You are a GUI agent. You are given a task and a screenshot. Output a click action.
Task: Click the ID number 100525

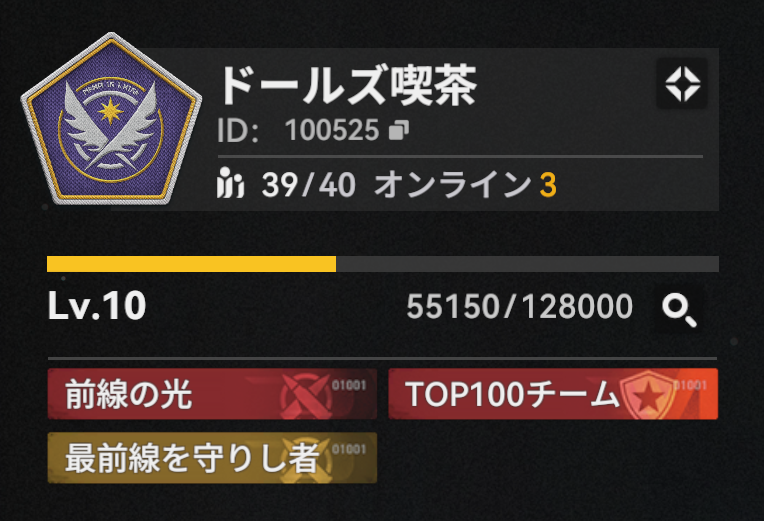tap(332, 130)
